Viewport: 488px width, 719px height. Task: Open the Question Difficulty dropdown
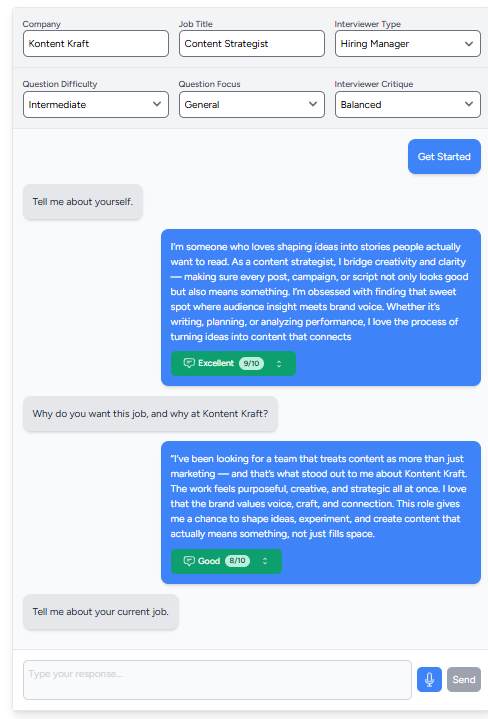pyautogui.click(x=96, y=105)
